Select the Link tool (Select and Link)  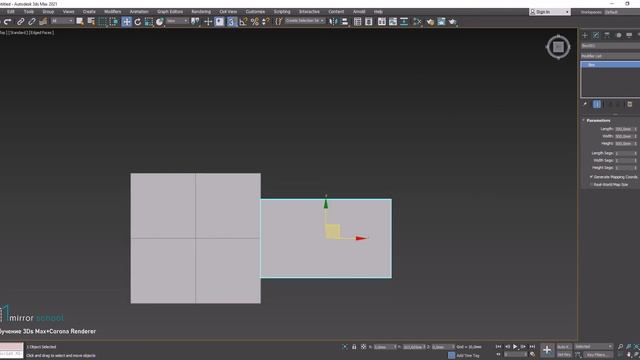[x=20, y=22]
